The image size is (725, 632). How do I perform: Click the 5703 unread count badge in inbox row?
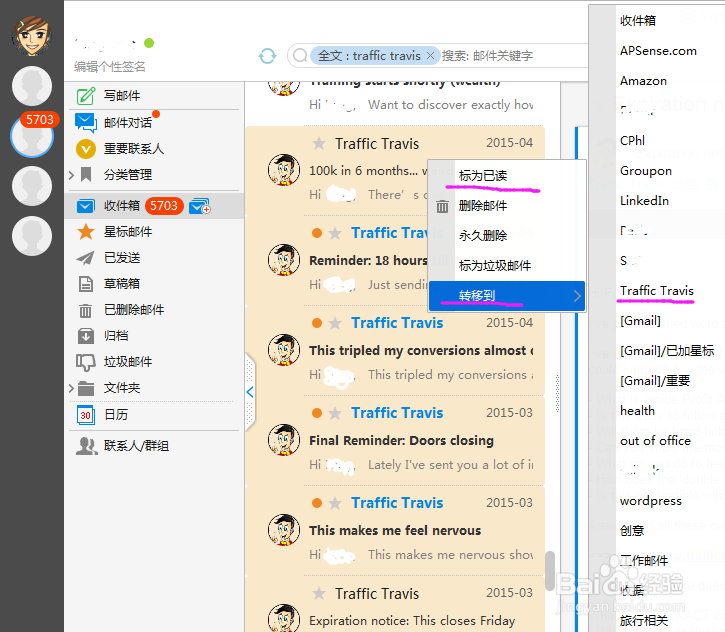pos(164,206)
